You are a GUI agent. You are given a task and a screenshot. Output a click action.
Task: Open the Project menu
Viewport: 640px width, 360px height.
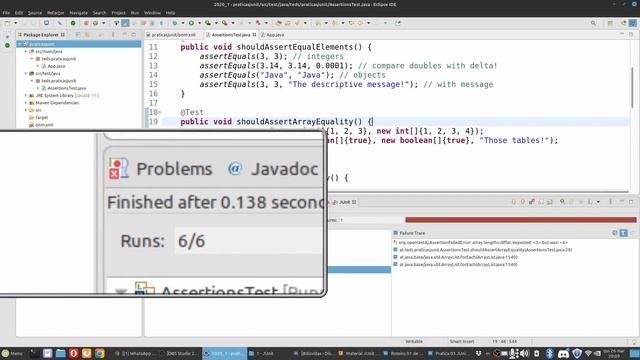[x=118, y=13]
